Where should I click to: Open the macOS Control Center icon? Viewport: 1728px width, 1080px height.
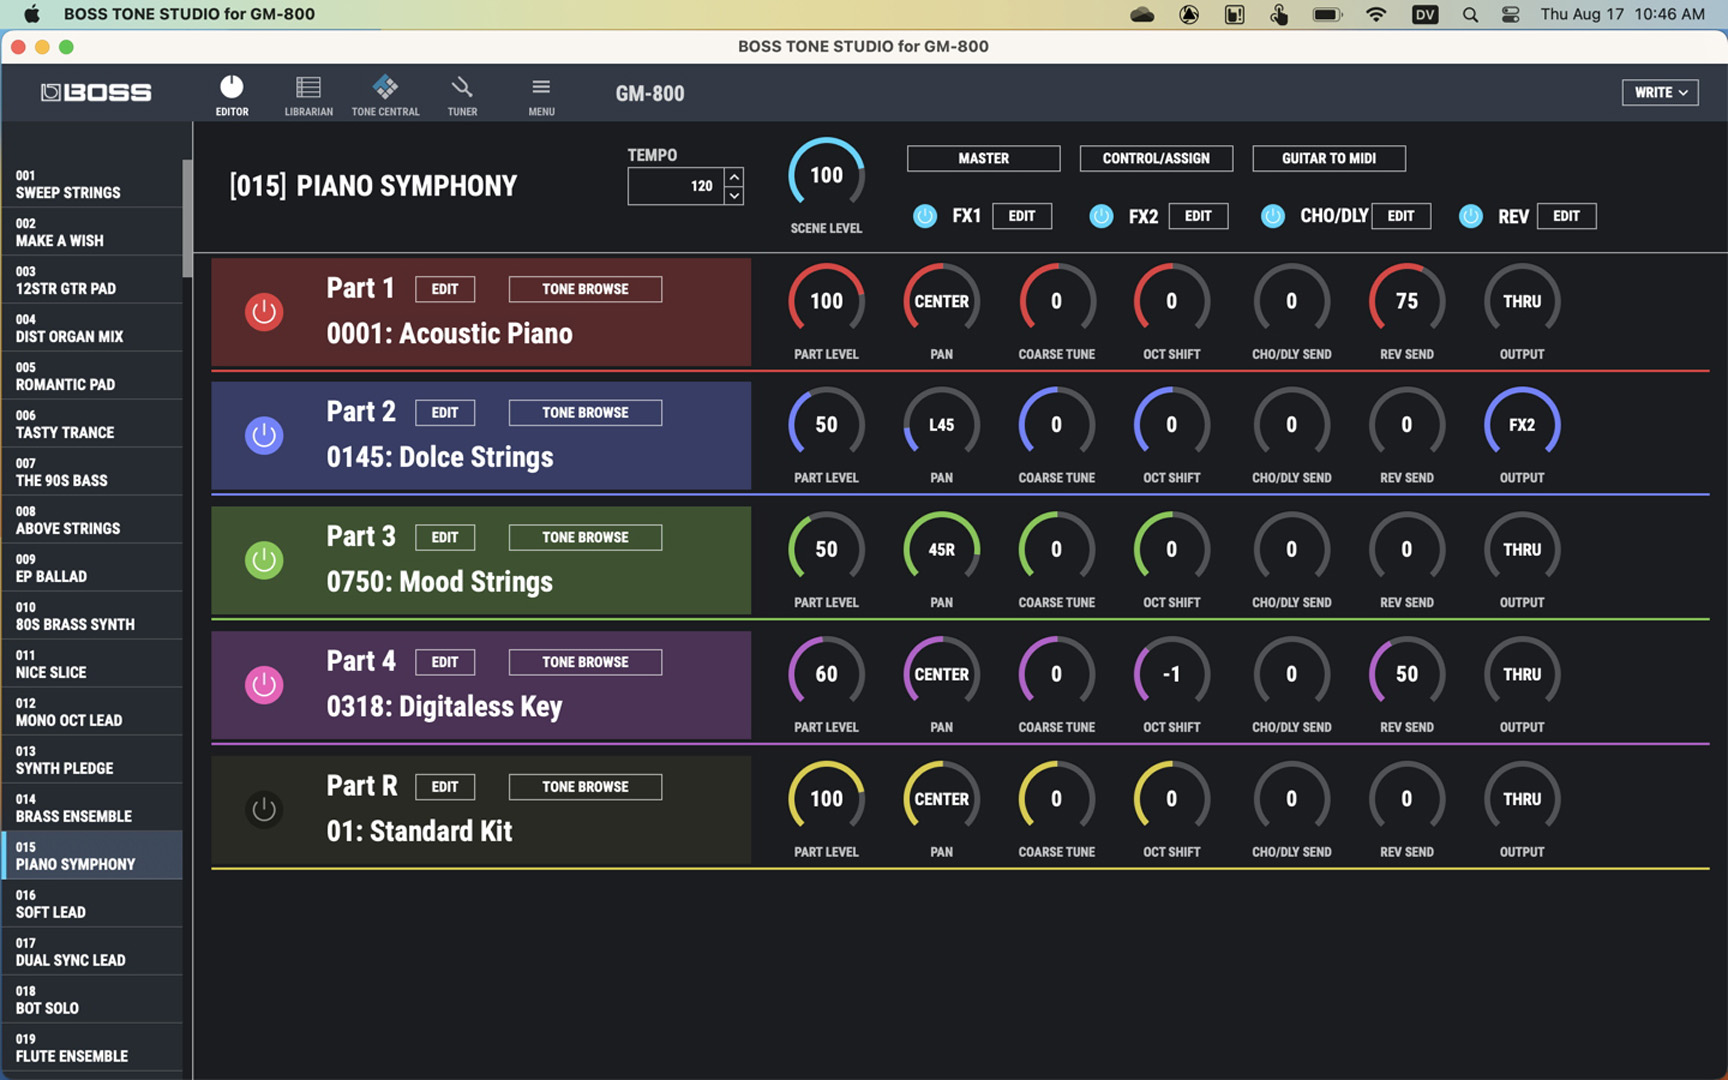click(1510, 14)
